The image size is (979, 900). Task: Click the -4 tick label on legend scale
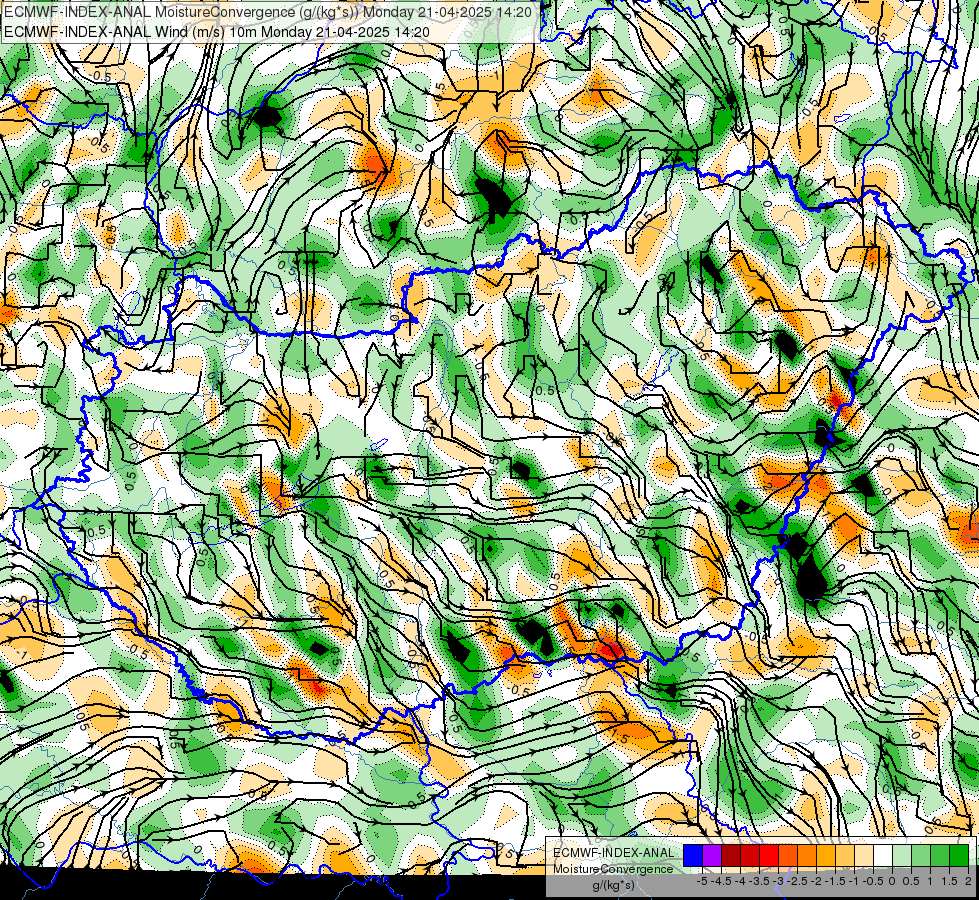pyautogui.click(x=740, y=881)
